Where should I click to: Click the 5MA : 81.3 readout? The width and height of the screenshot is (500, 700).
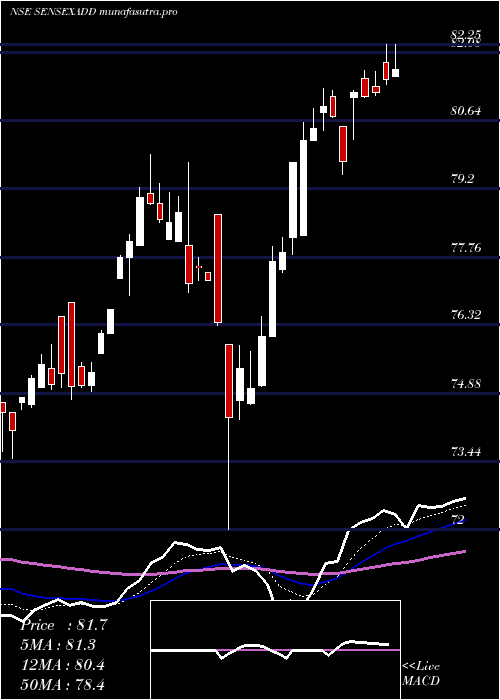(x=58, y=645)
